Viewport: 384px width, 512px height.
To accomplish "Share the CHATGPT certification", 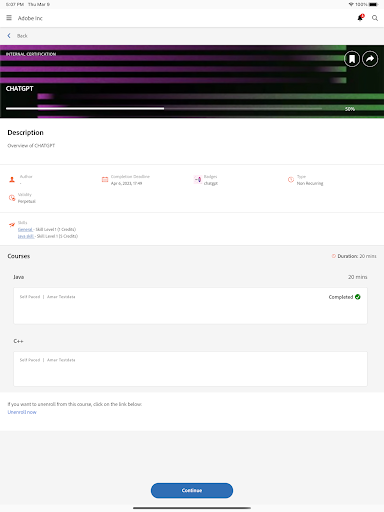I will [370, 59].
